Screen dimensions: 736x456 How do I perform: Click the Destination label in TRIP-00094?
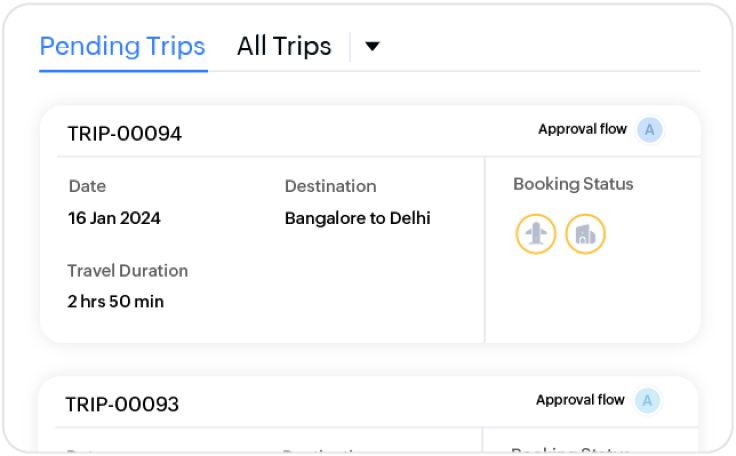pyautogui.click(x=330, y=186)
